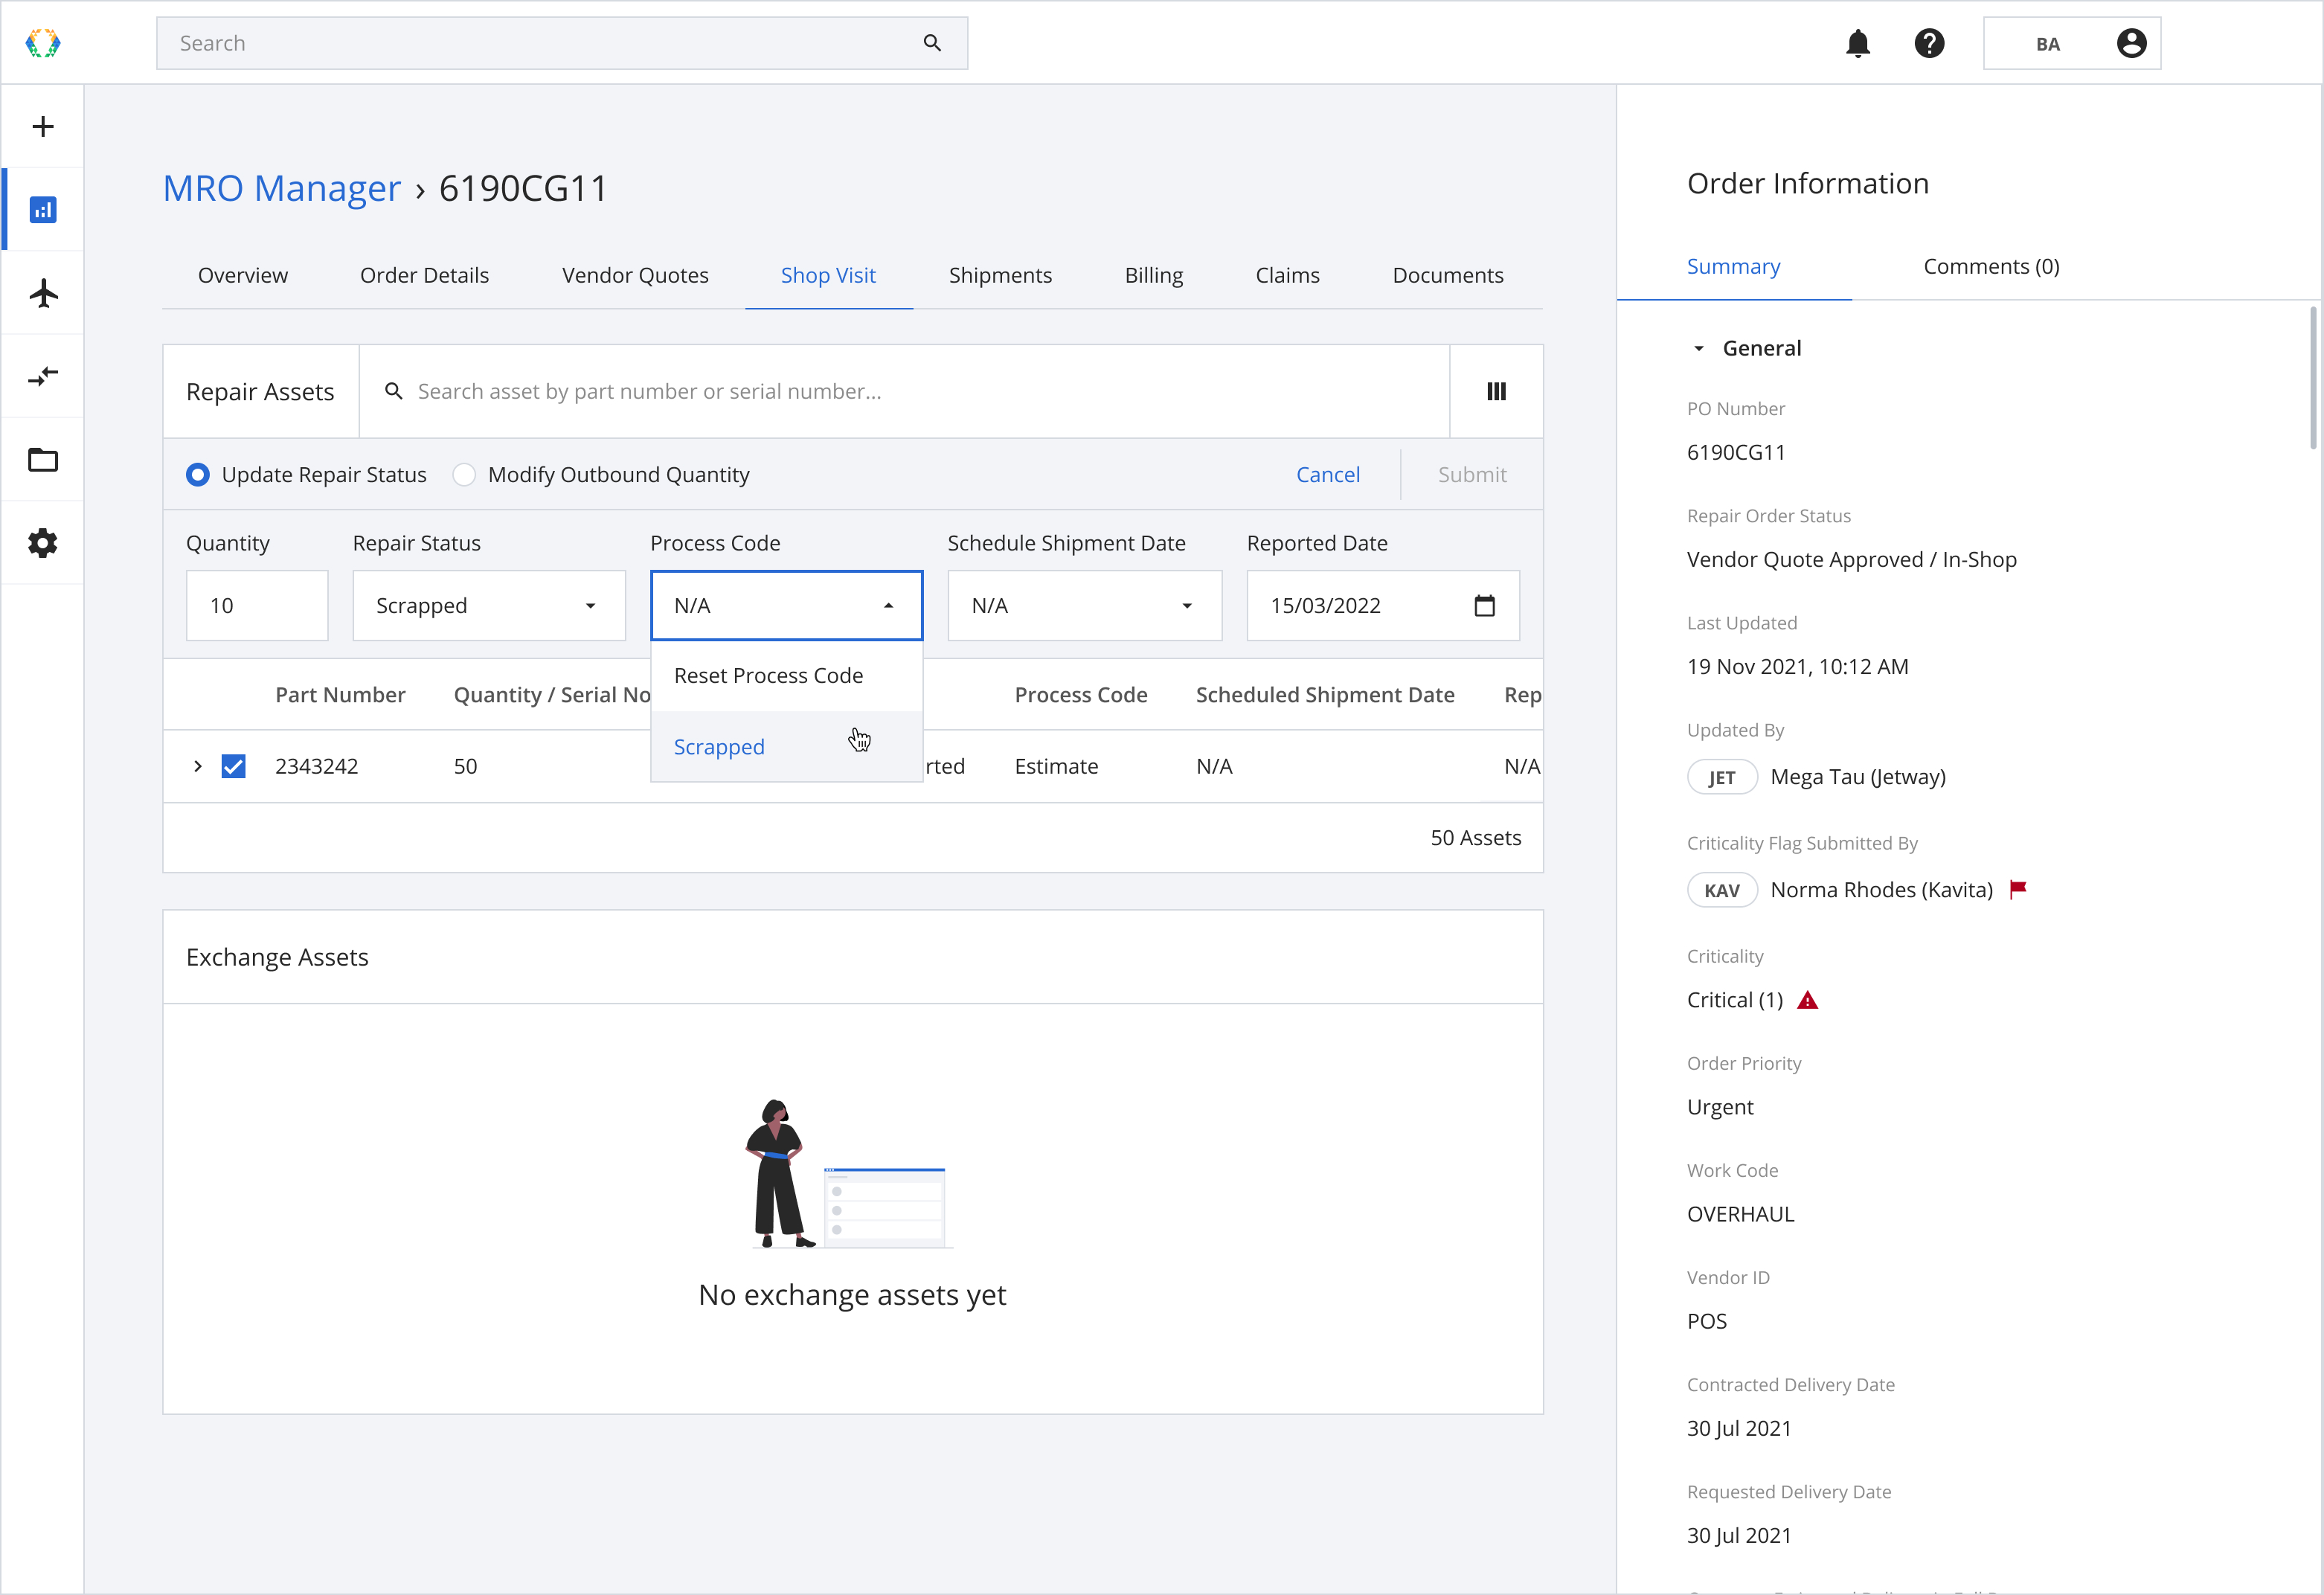Click the Order Information panel scrollbar
The width and height of the screenshot is (2324, 1595).
tap(2312, 378)
